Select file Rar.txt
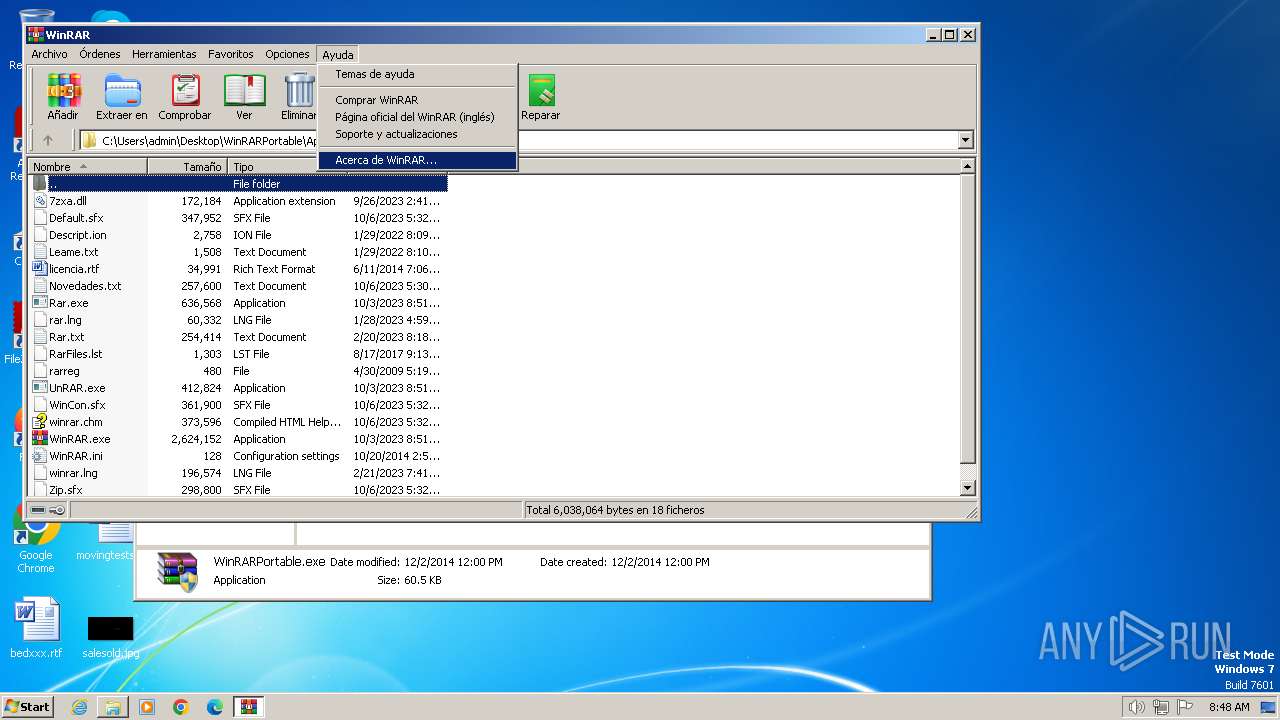This screenshot has width=1280, height=720. pos(66,337)
